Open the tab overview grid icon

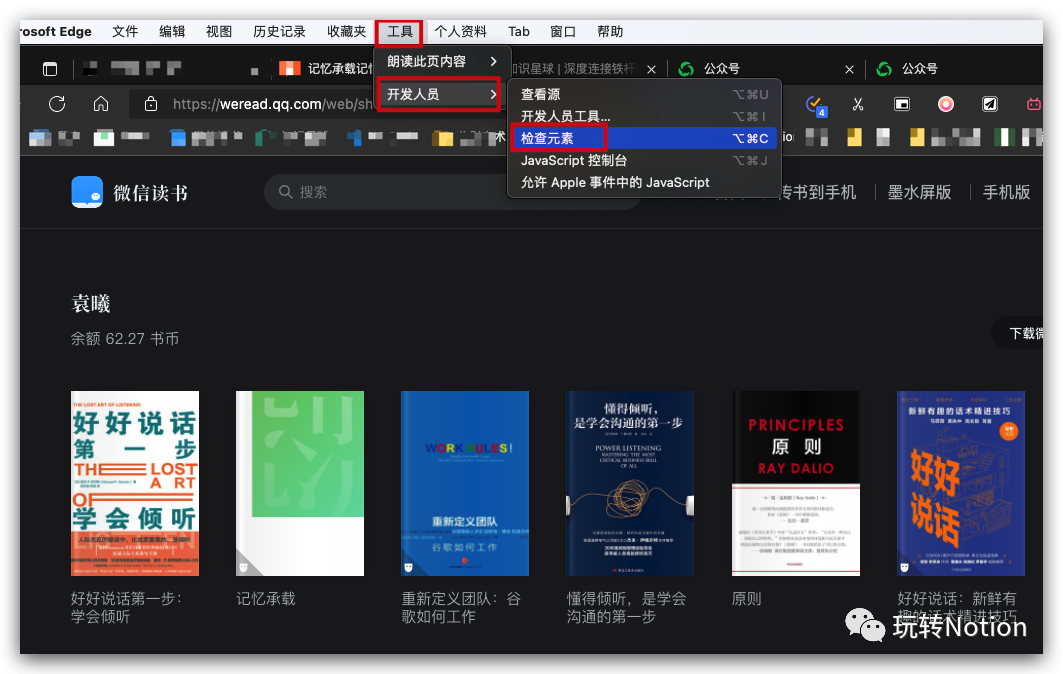tap(50, 68)
